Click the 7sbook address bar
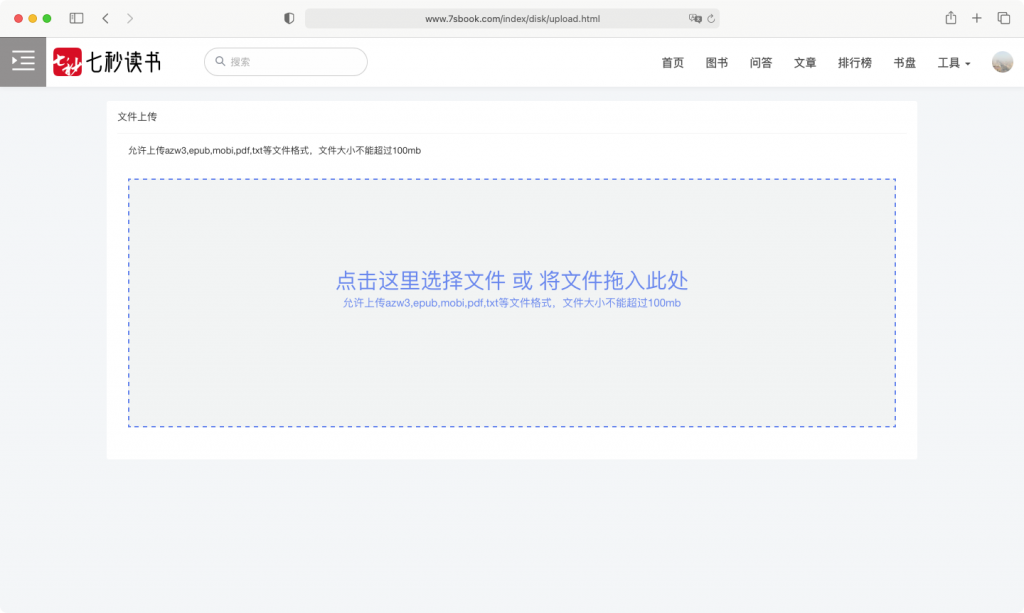This screenshot has width=1024, height=613. pyautogui.click(x=512, y=18)
